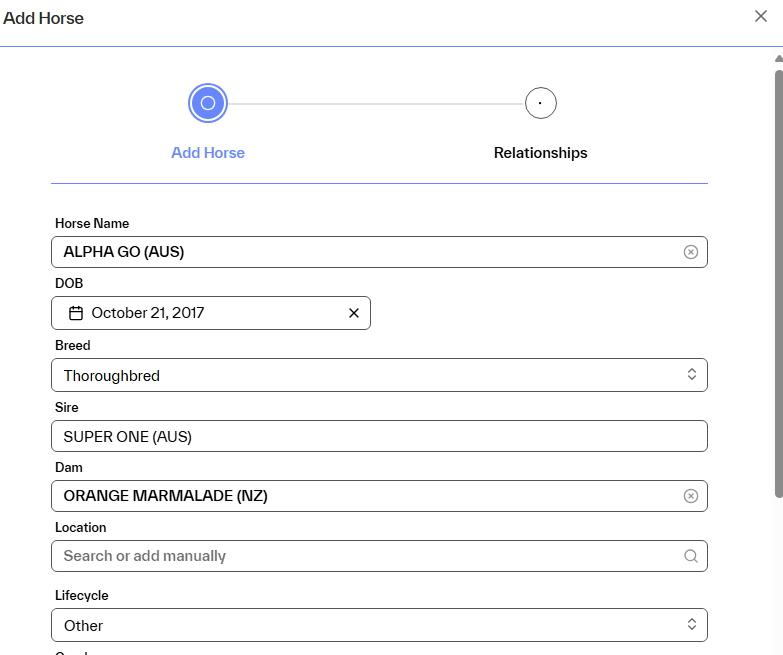Click into the Sire text field

pos(378,436)
